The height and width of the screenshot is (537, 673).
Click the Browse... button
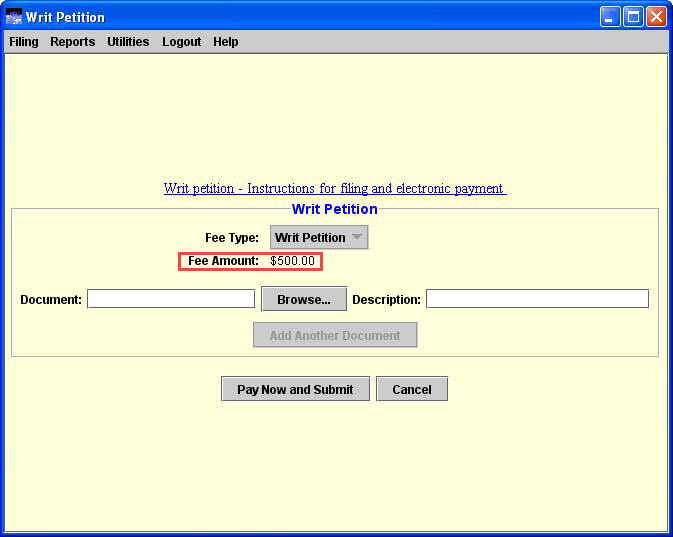coord(304,299)
